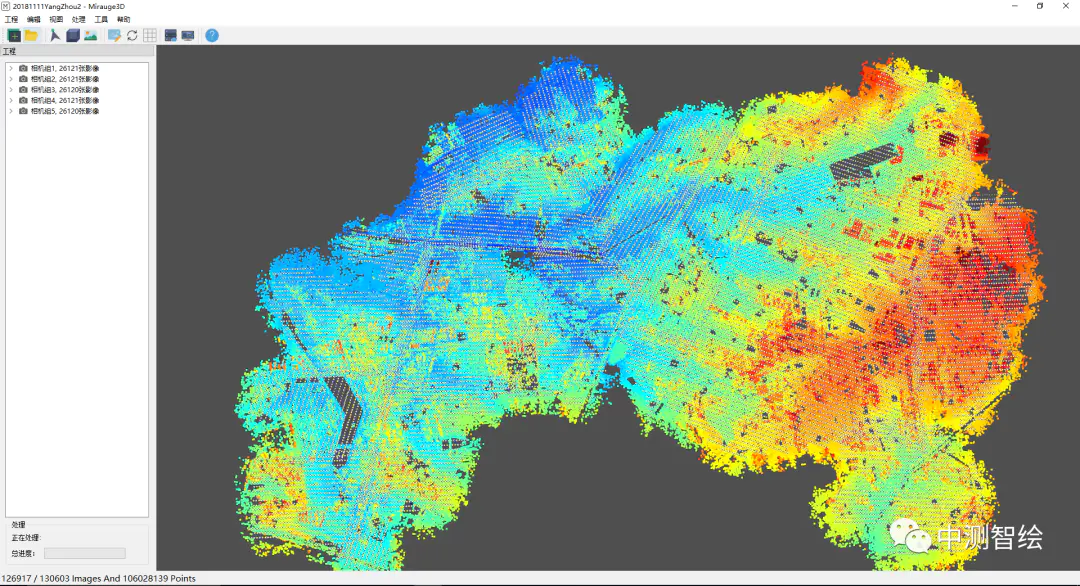This screenshot has width=1080, height=586.
Task: Click the server stack icon in toolbar
Action: 171,35
